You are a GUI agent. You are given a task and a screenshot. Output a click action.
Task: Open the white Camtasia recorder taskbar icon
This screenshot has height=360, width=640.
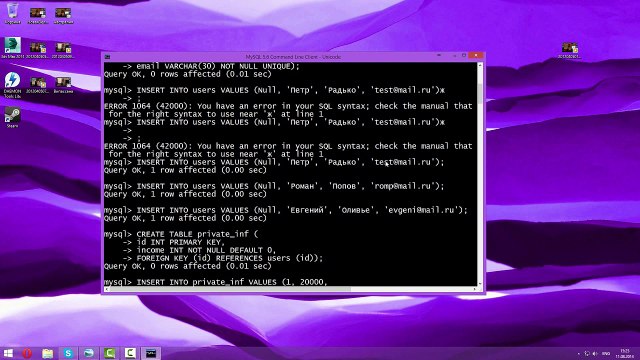(130, 353)
